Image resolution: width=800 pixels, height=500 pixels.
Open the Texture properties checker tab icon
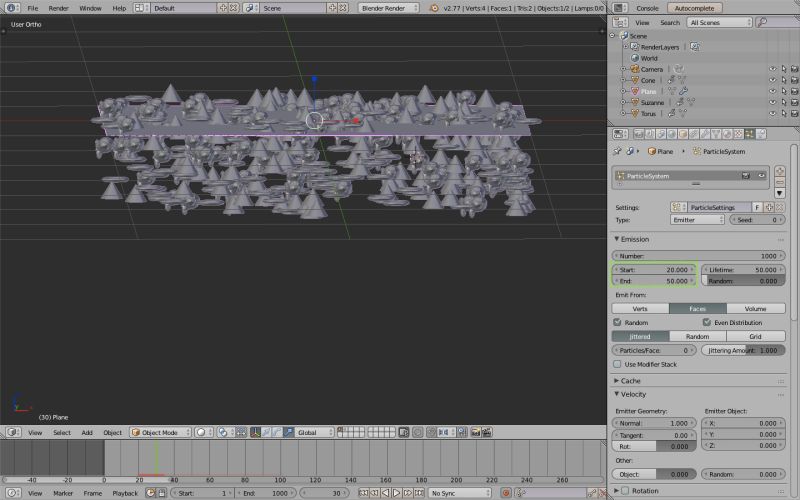738,134
